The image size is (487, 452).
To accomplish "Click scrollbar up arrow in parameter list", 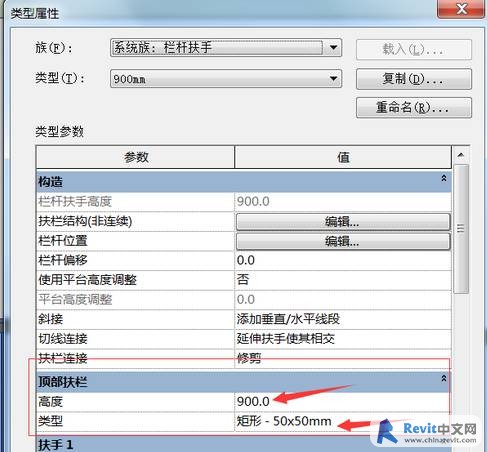I will coord(461,155).
